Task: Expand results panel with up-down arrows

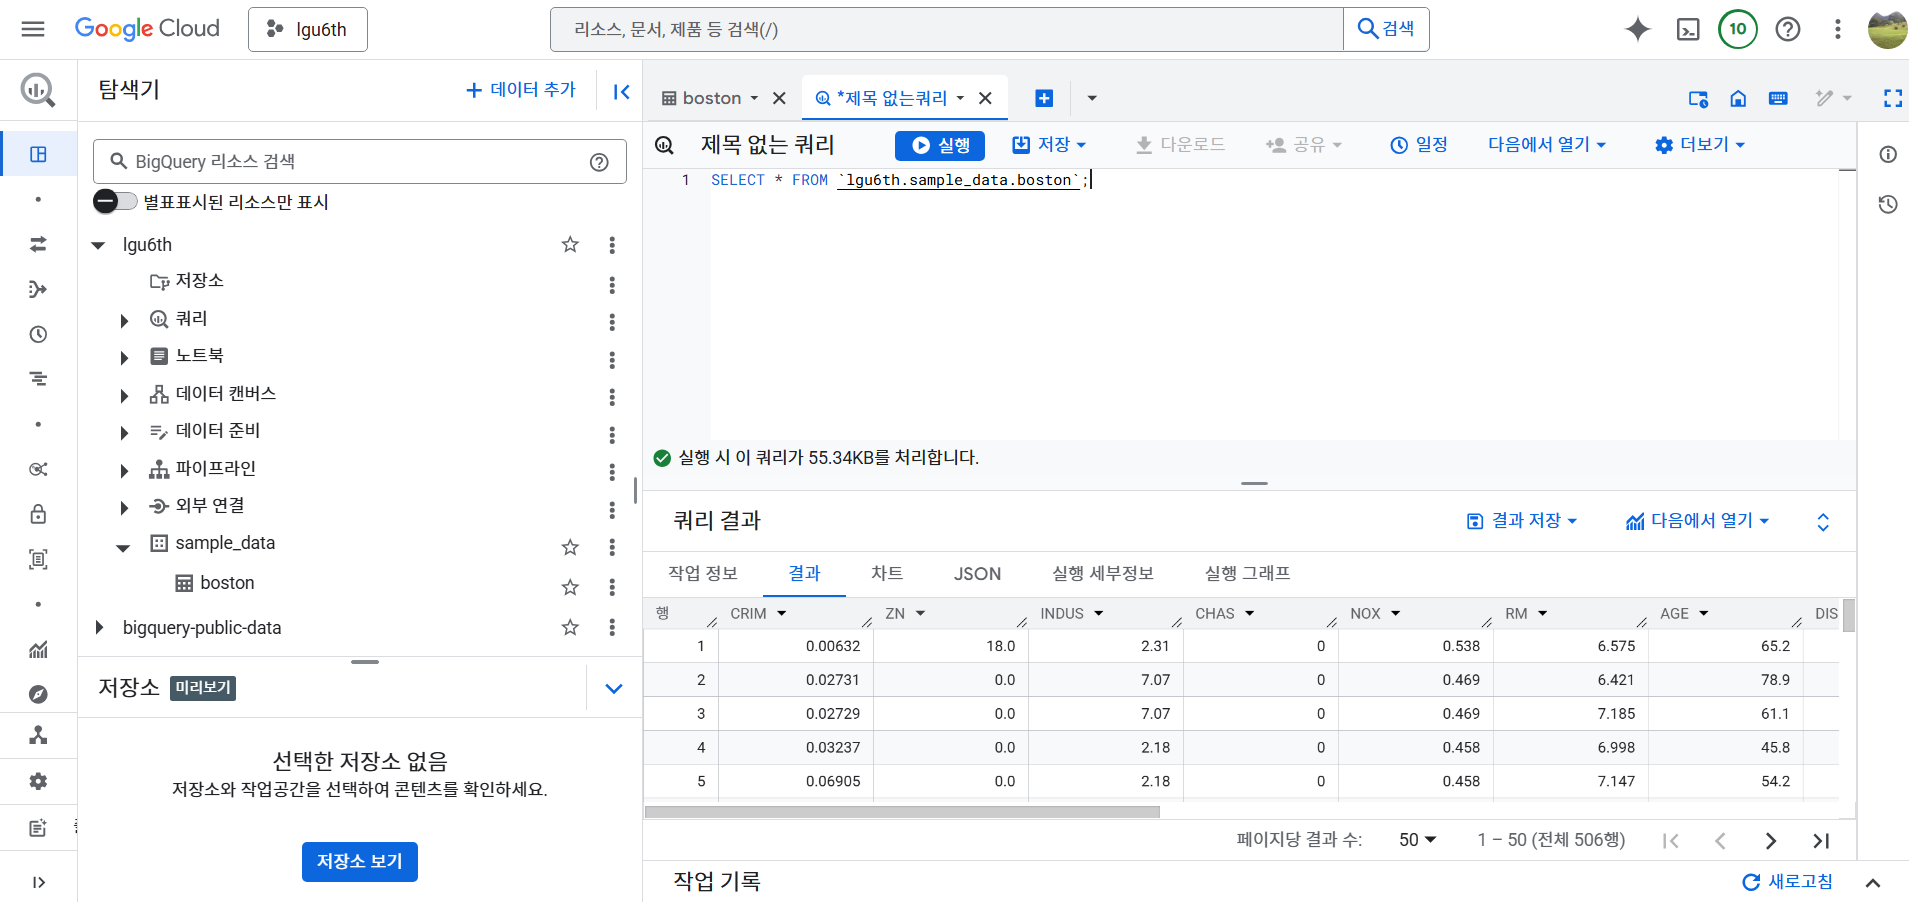Action: [x=1823, y=522]
